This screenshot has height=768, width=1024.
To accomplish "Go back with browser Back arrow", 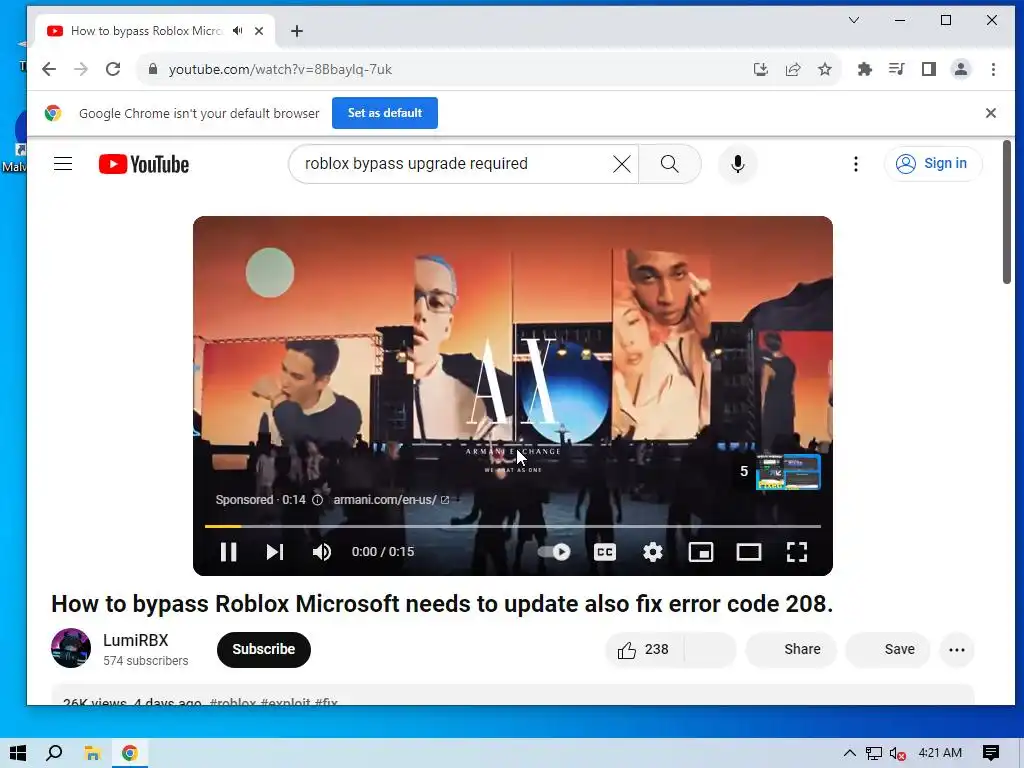I will [49, 69].
